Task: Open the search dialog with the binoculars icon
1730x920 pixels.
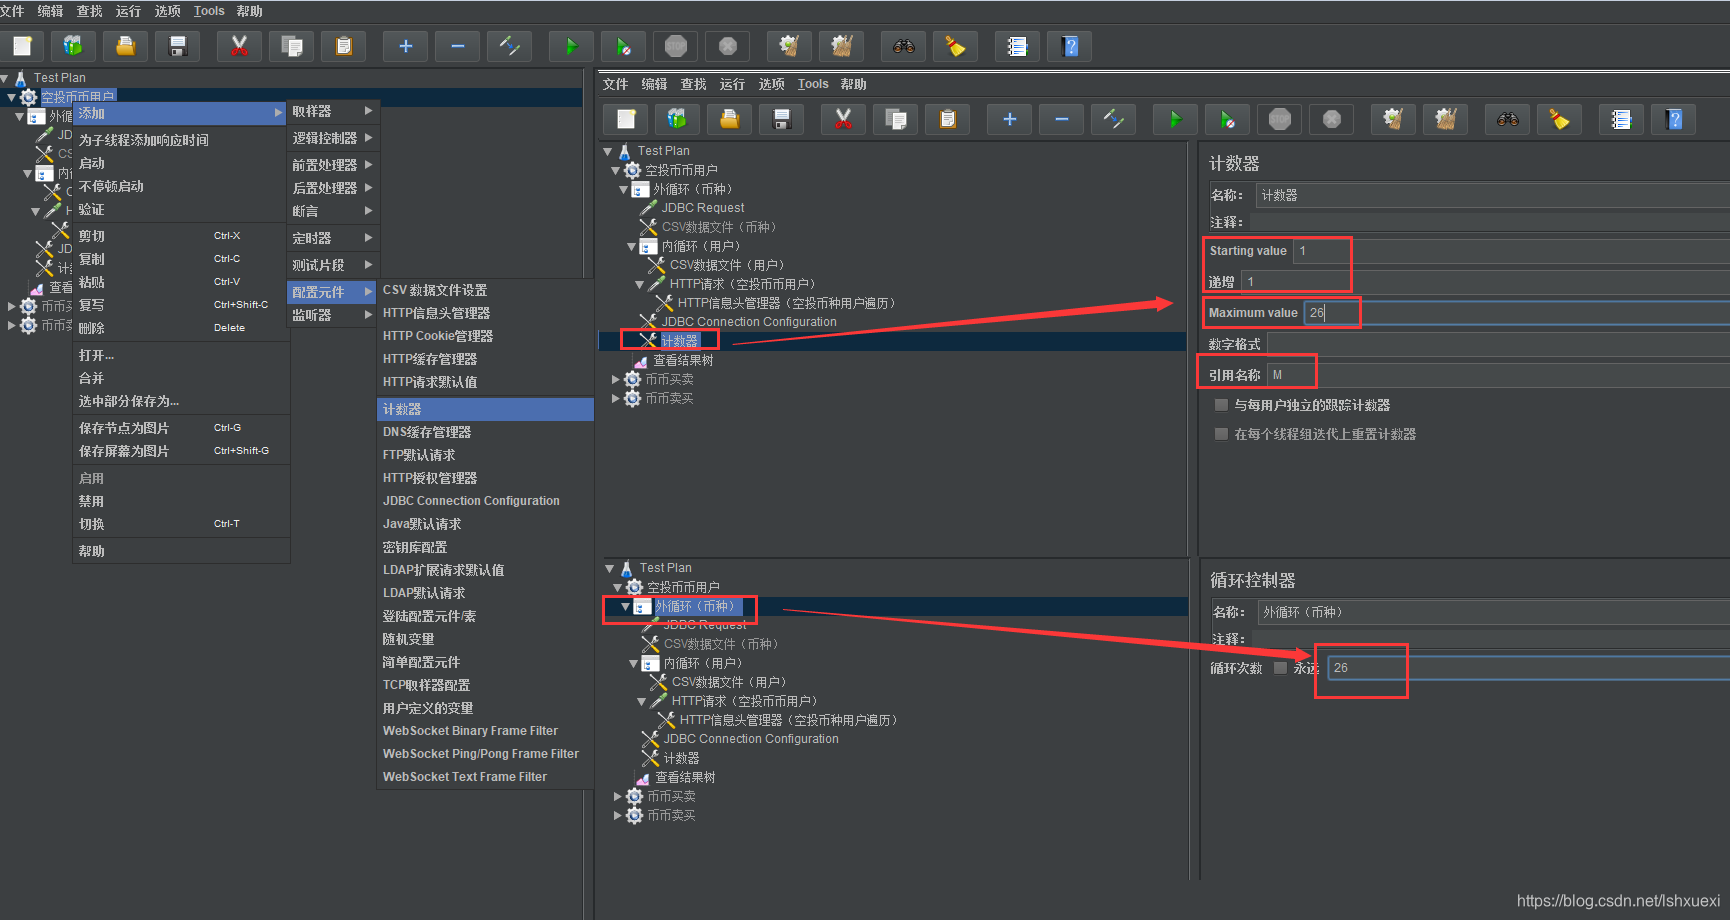Action: [903, 46]
